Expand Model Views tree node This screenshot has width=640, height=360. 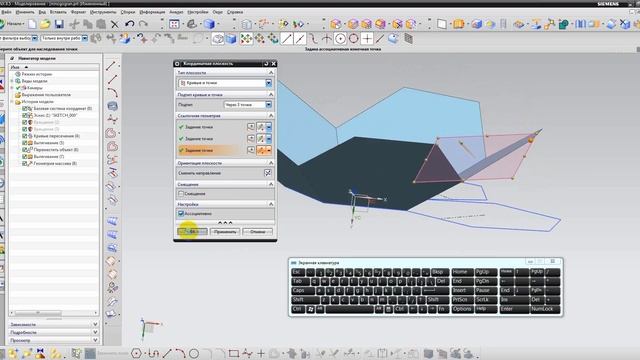(x=12, y=81)
